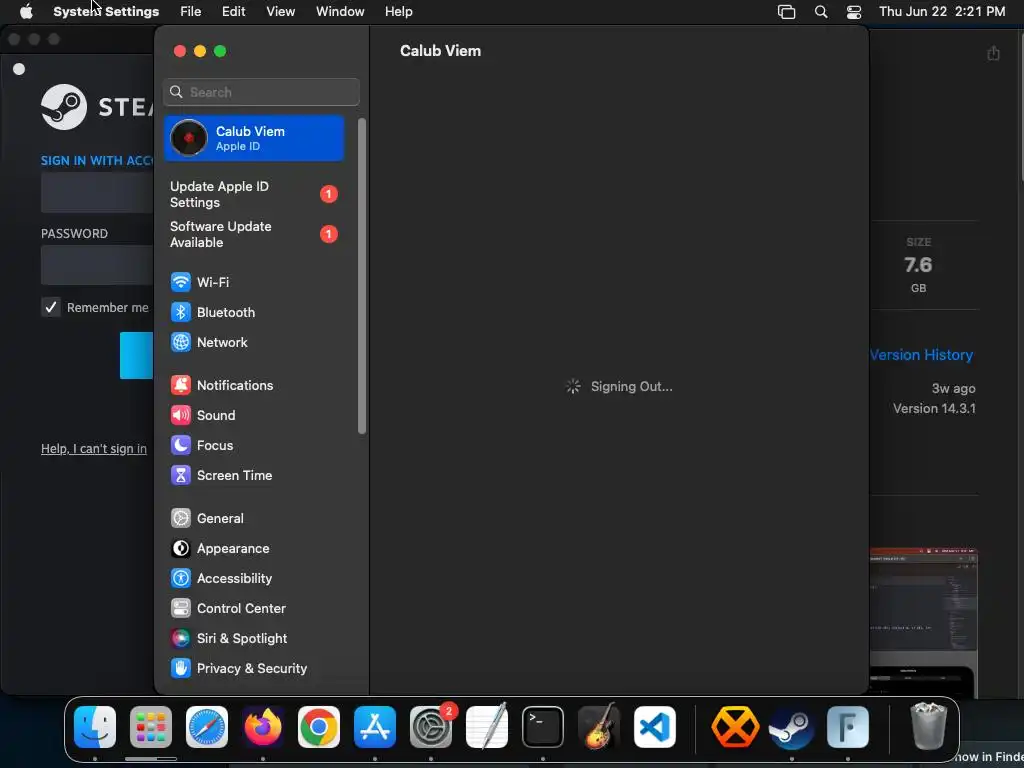Toggle Remember me checkbox in Steam
This screenshot has width=1024, height=768.
coord(51,307)
